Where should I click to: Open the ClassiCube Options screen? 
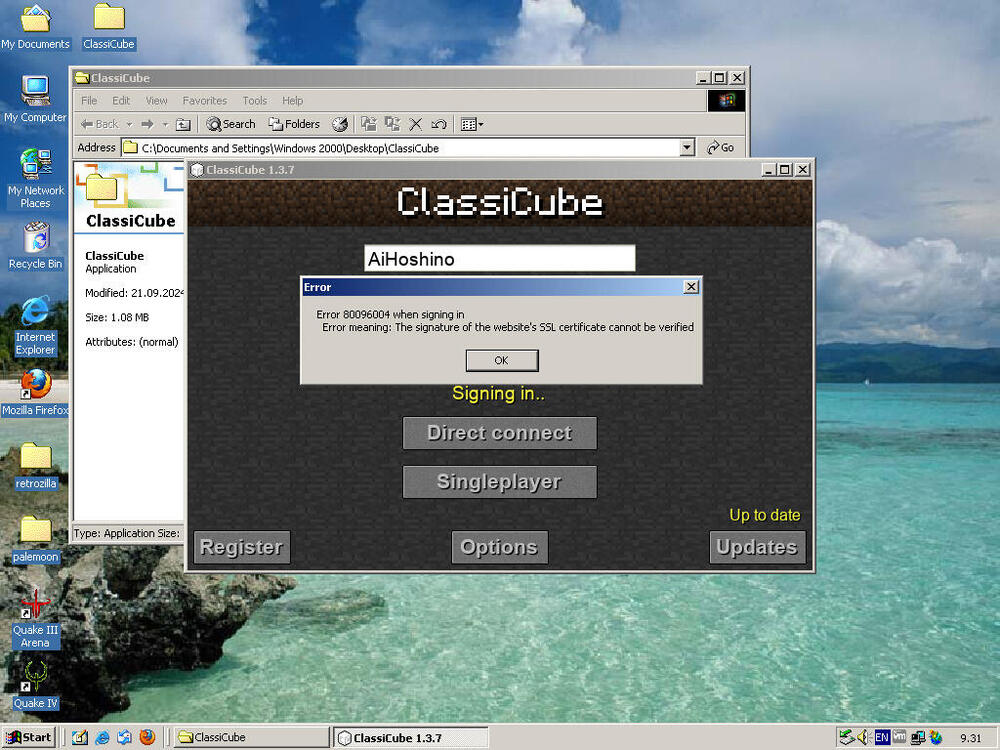(499, 547)
